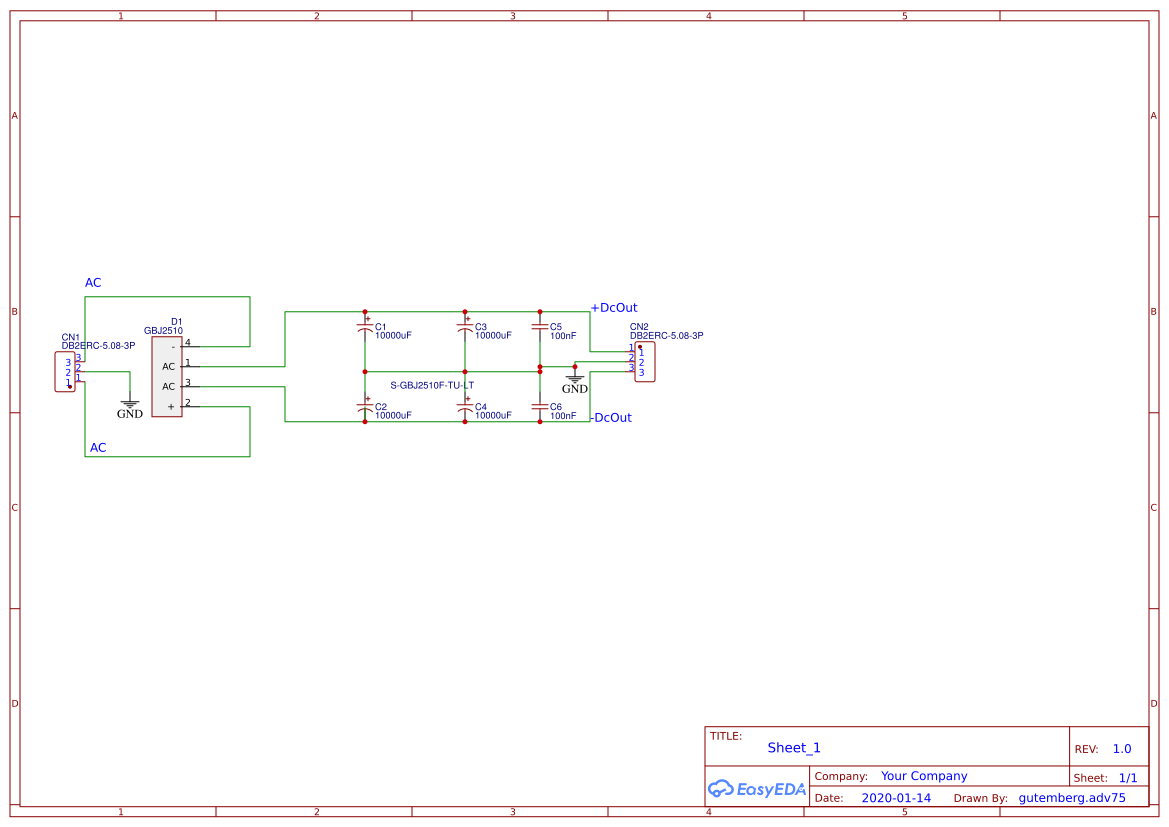
Task: Click the Sheet_1 title text
Action: click(x=794, y=747)
